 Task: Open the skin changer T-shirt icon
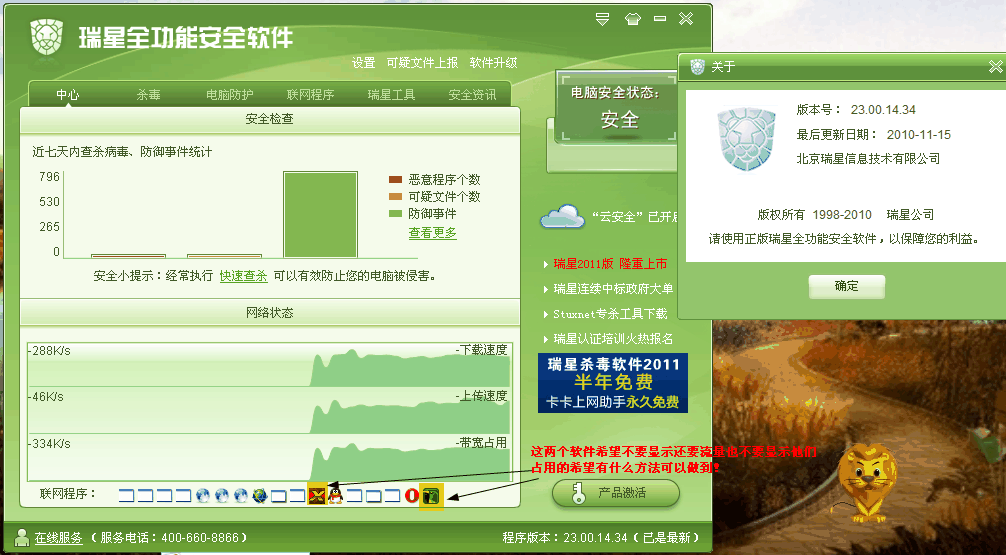pyautogui.click(x=633, y=19)
